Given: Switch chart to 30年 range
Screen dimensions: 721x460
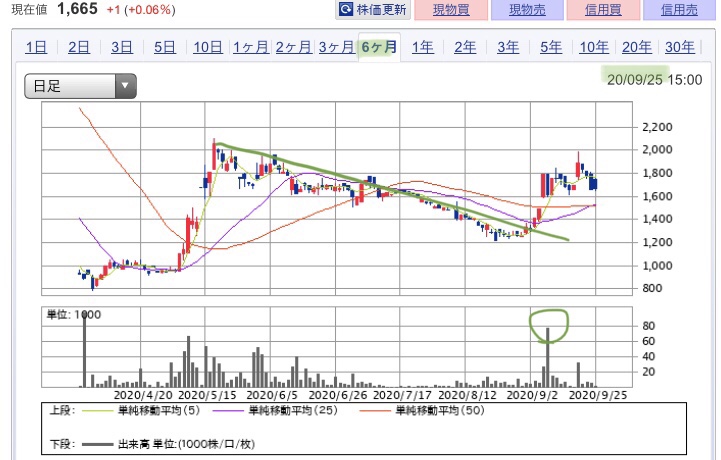Looking at the screenshot, I should pyautogui.click(x=680, y=47).
